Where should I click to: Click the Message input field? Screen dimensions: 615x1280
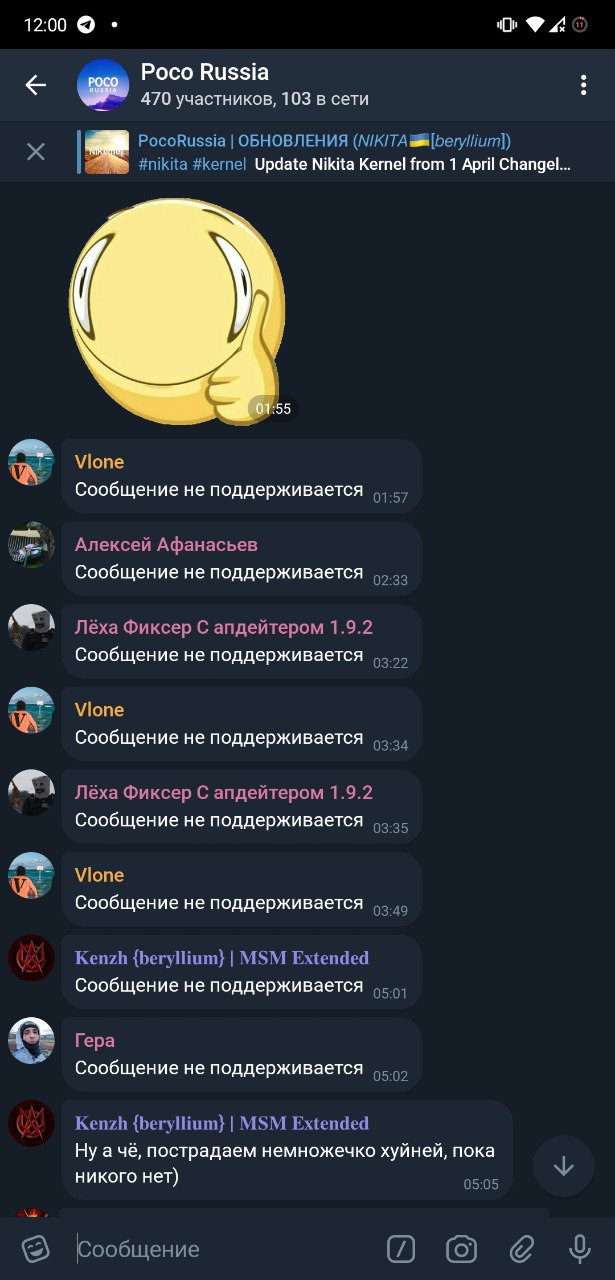(x=225, y=1249)
